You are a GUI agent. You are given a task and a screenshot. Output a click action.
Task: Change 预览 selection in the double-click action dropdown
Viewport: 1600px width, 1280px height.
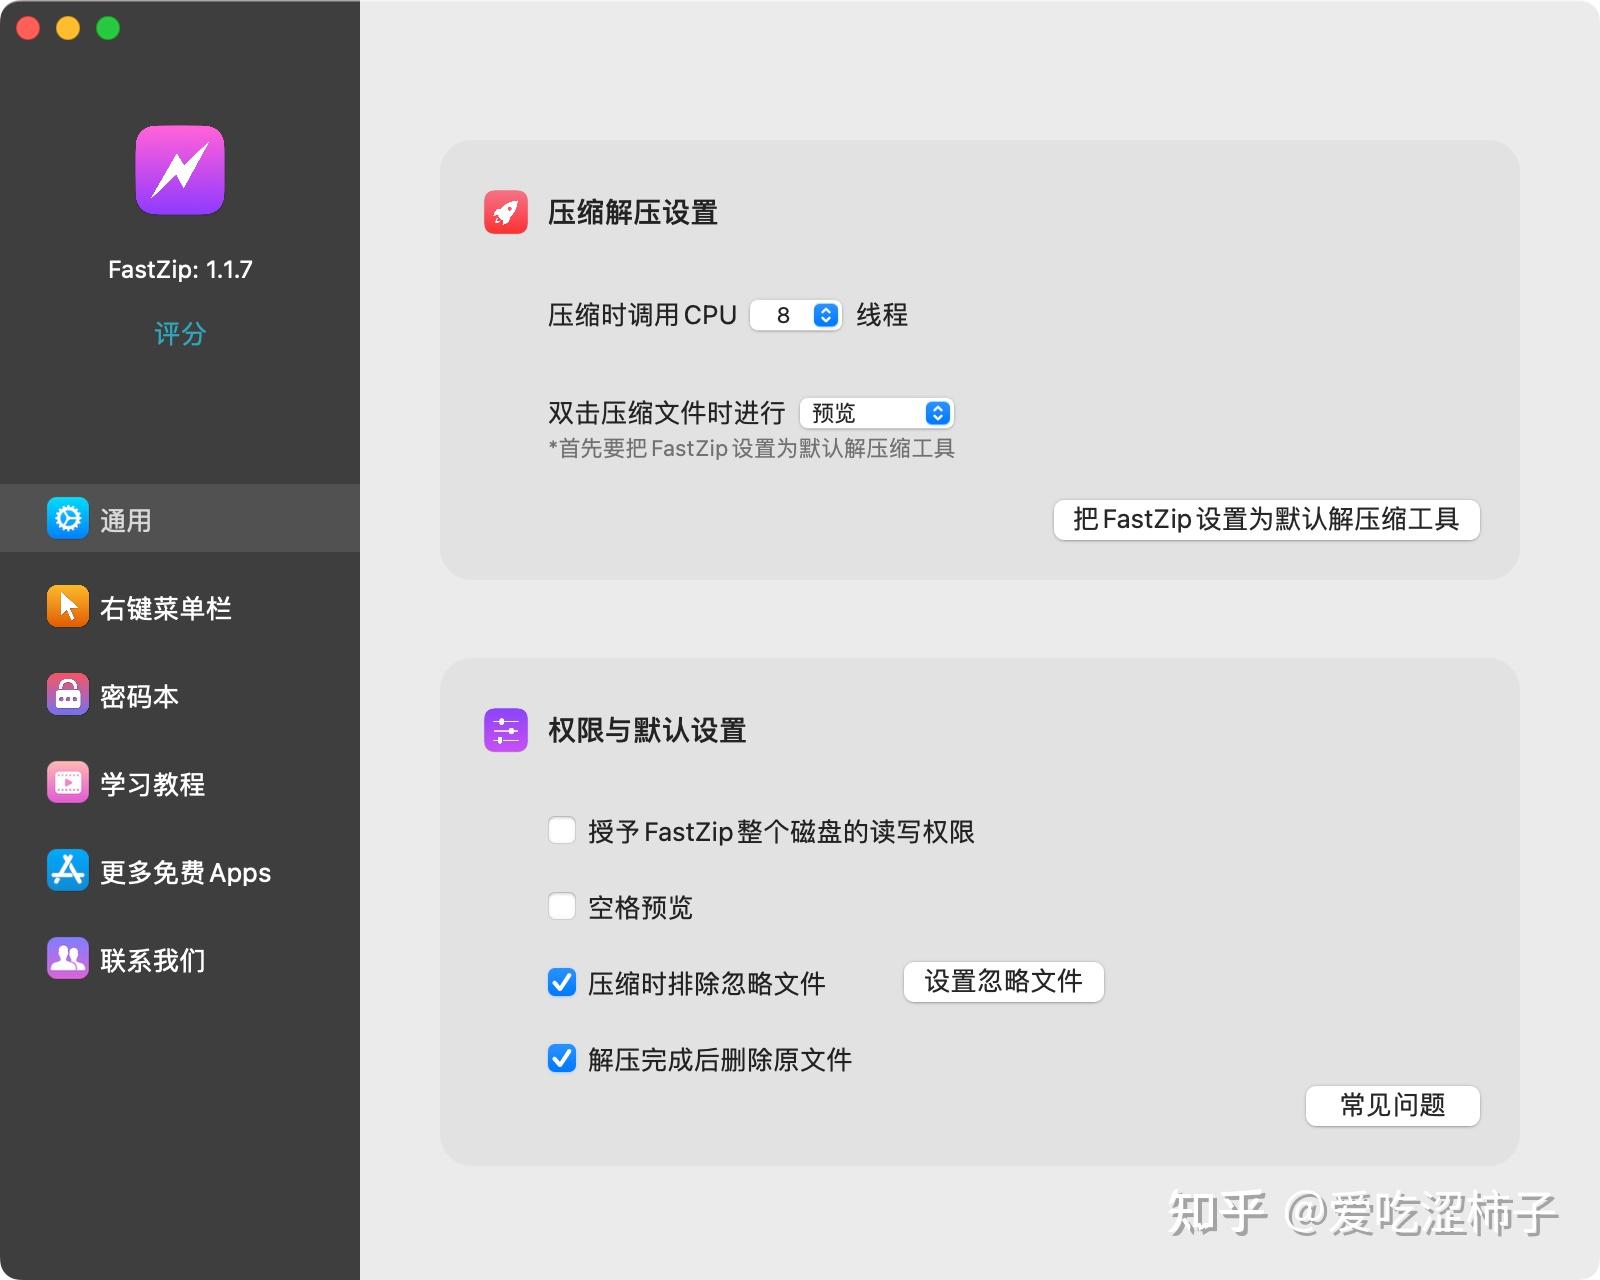coord(875,412)
